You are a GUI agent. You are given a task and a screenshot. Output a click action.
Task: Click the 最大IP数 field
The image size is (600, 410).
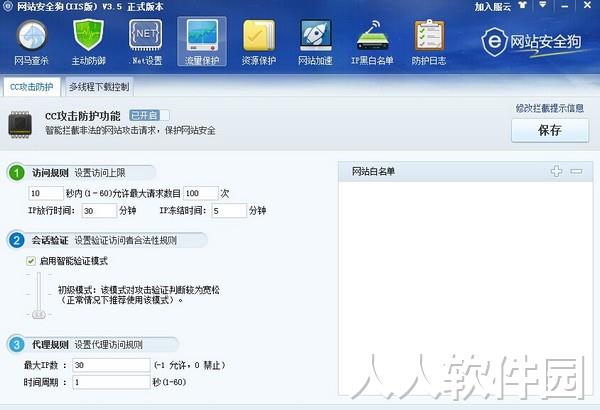tap(111, 365)
